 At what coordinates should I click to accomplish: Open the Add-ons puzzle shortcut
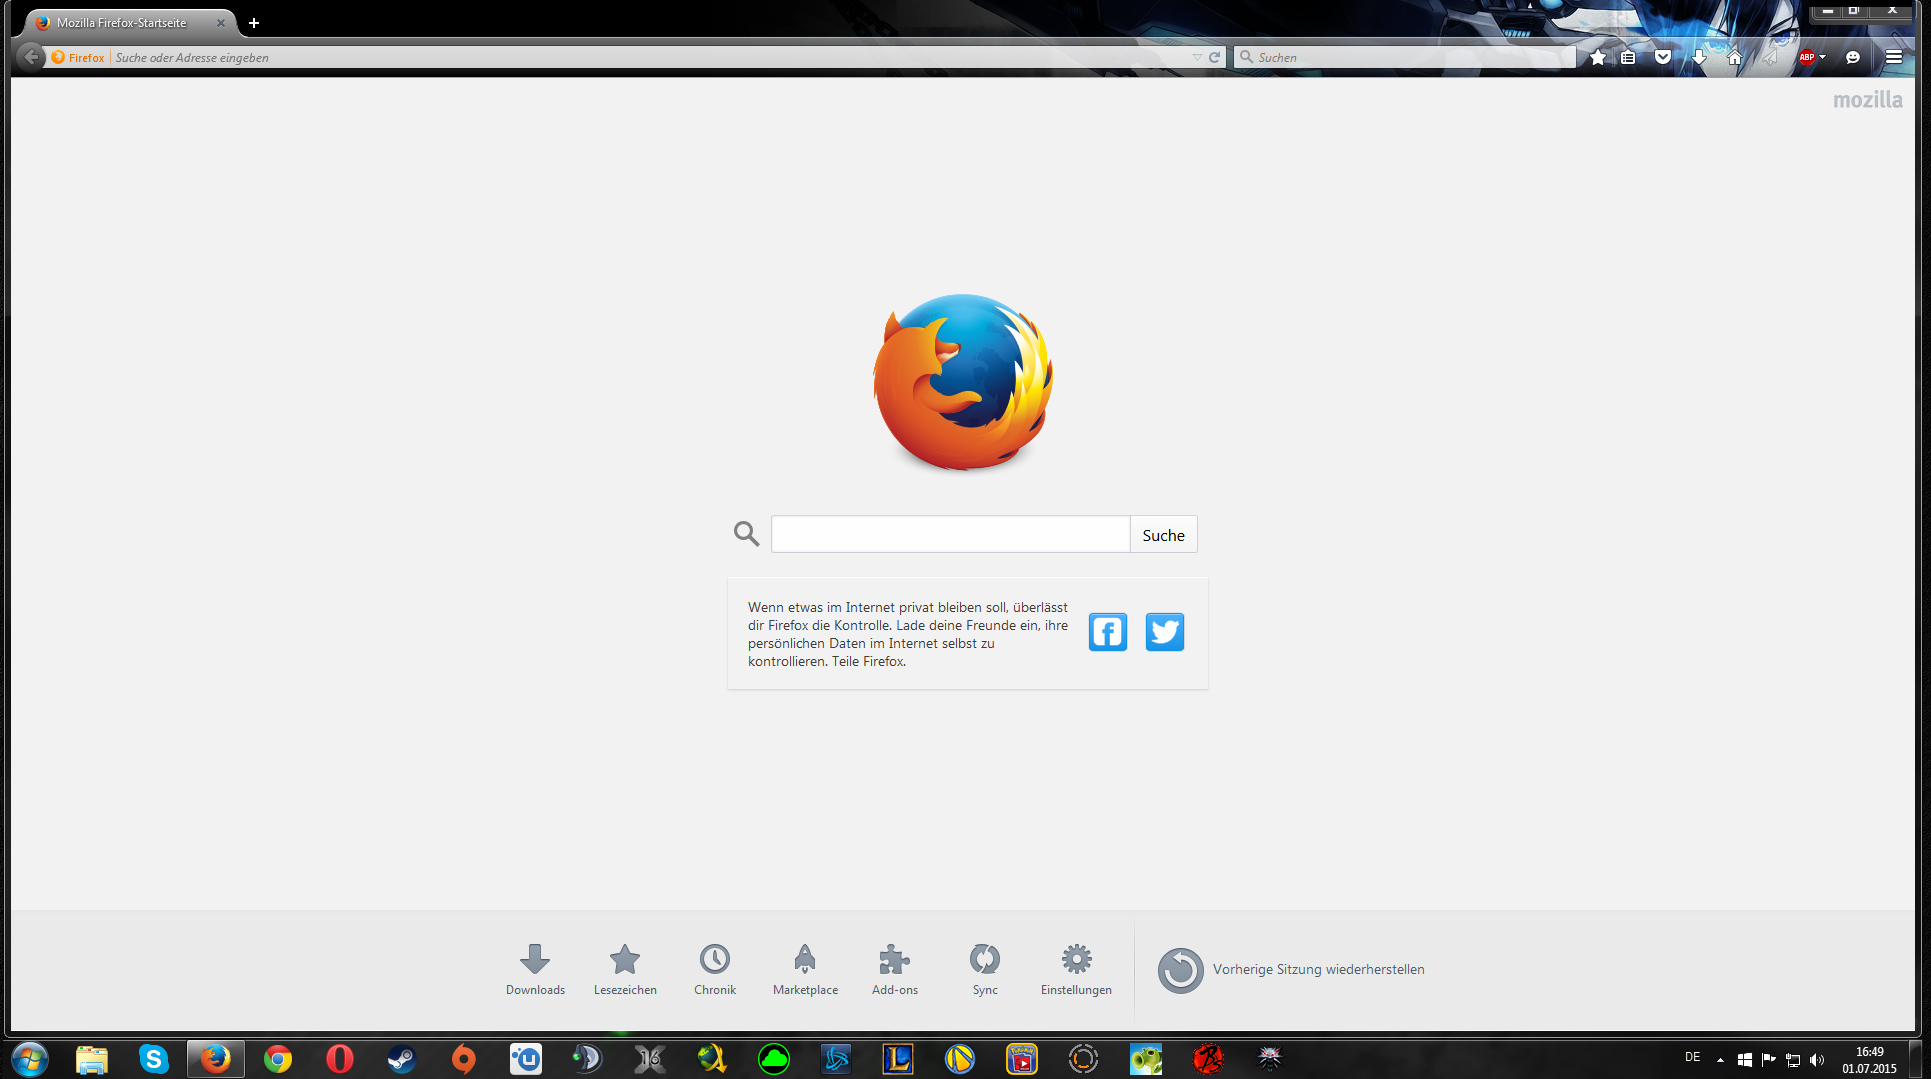tap(895, 969)
